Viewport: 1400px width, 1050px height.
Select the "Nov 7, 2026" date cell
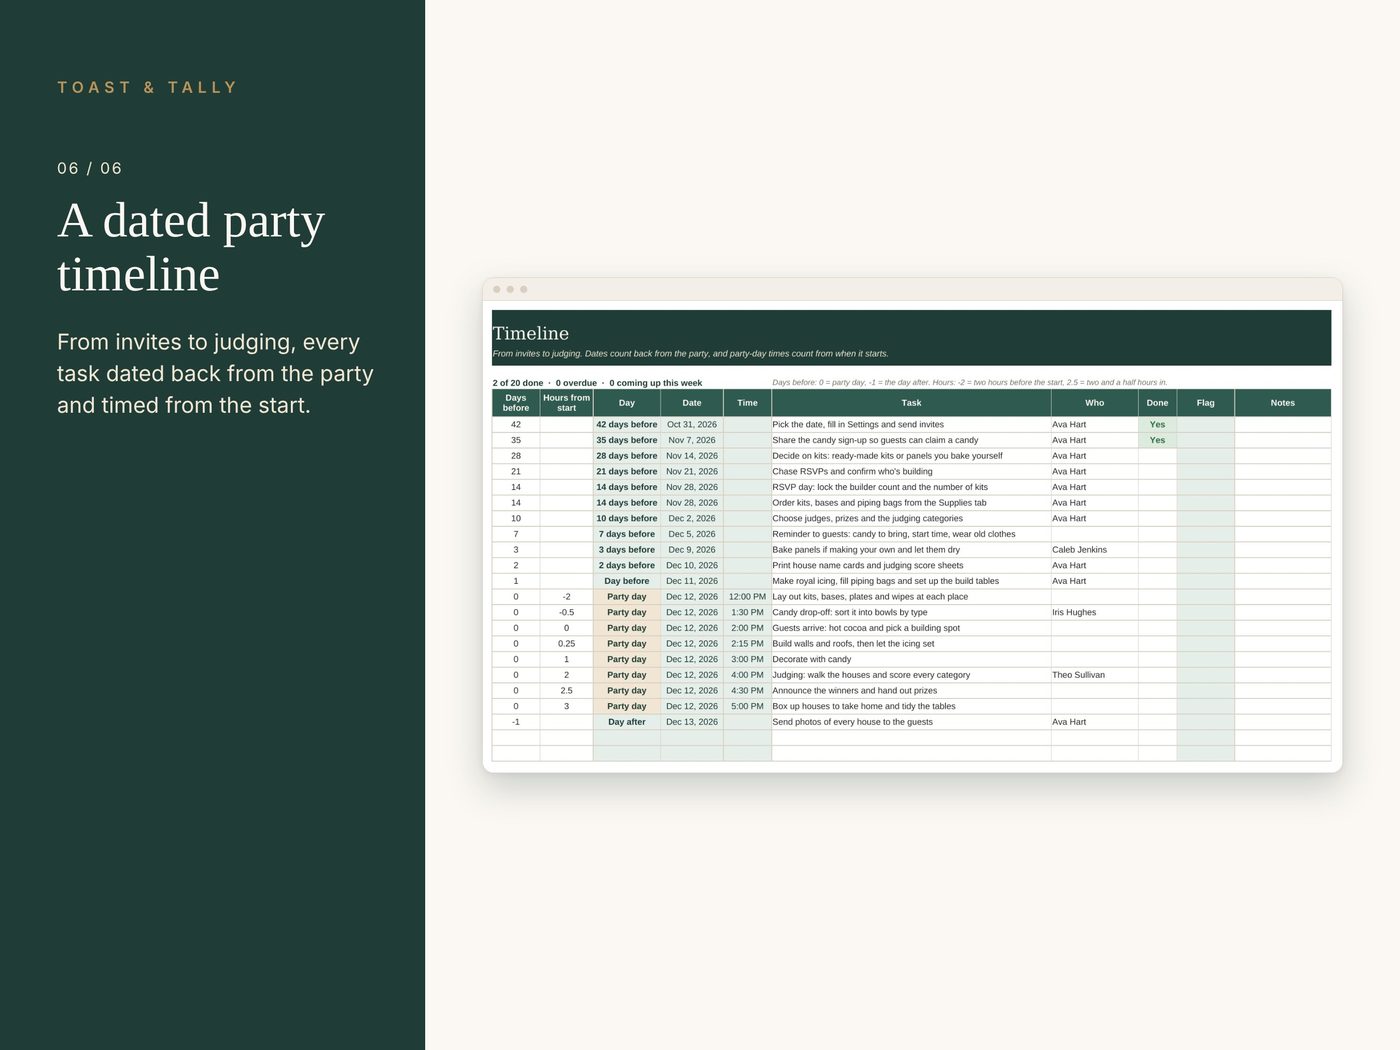(692, 440)
